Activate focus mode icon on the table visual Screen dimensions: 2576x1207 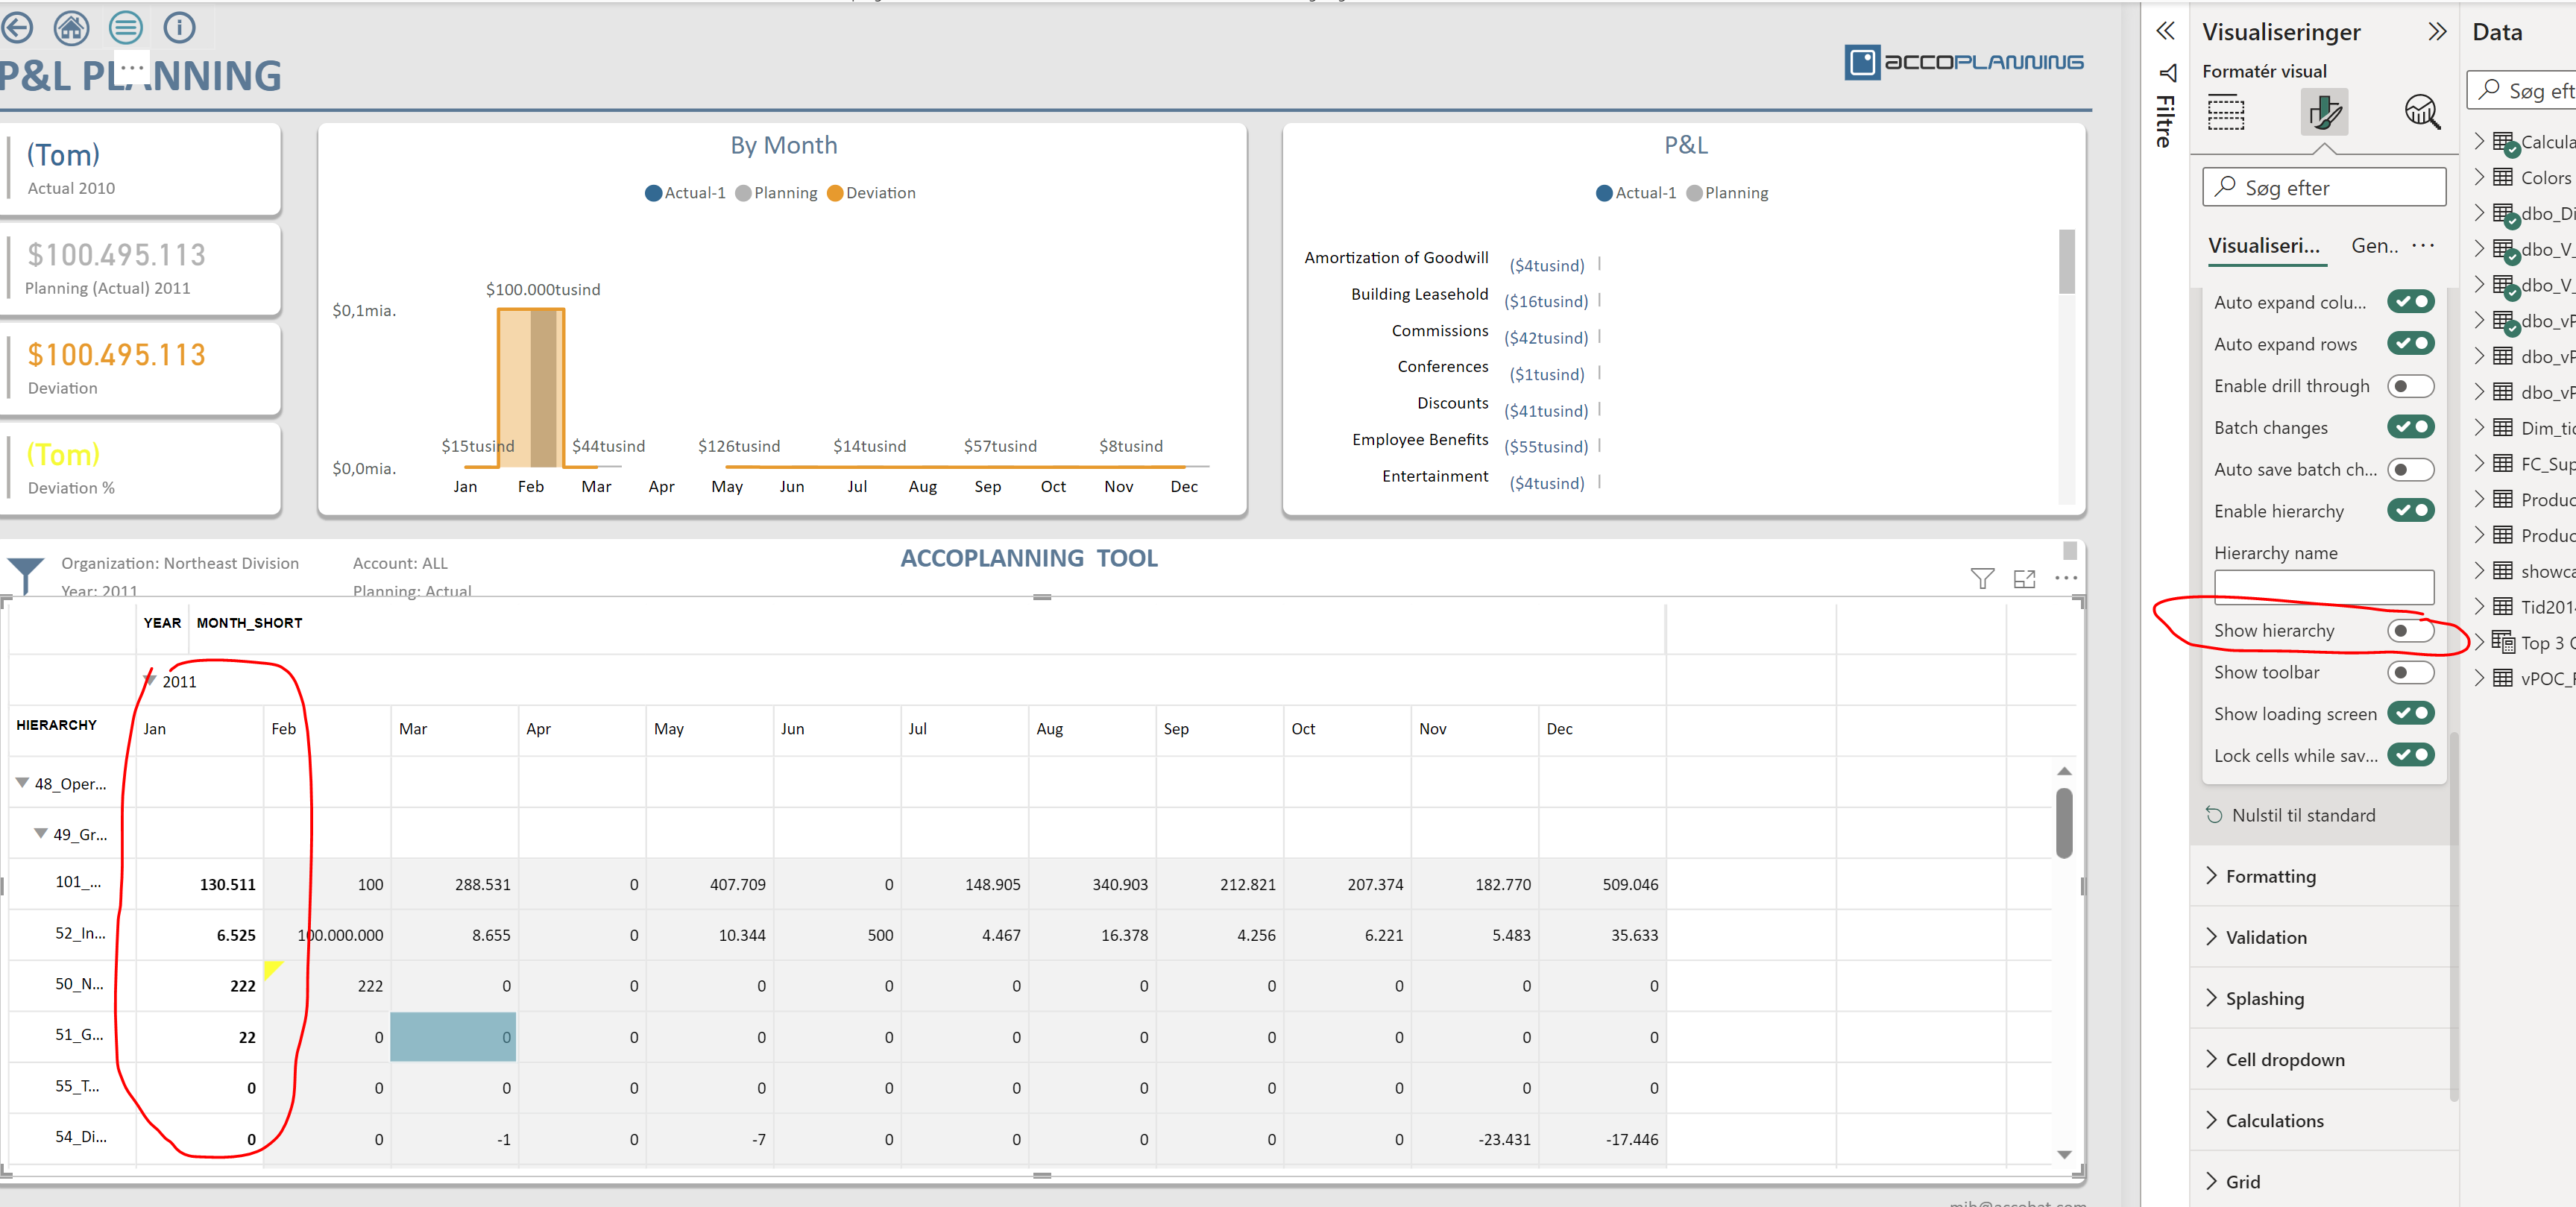(x=2024, y=578)
